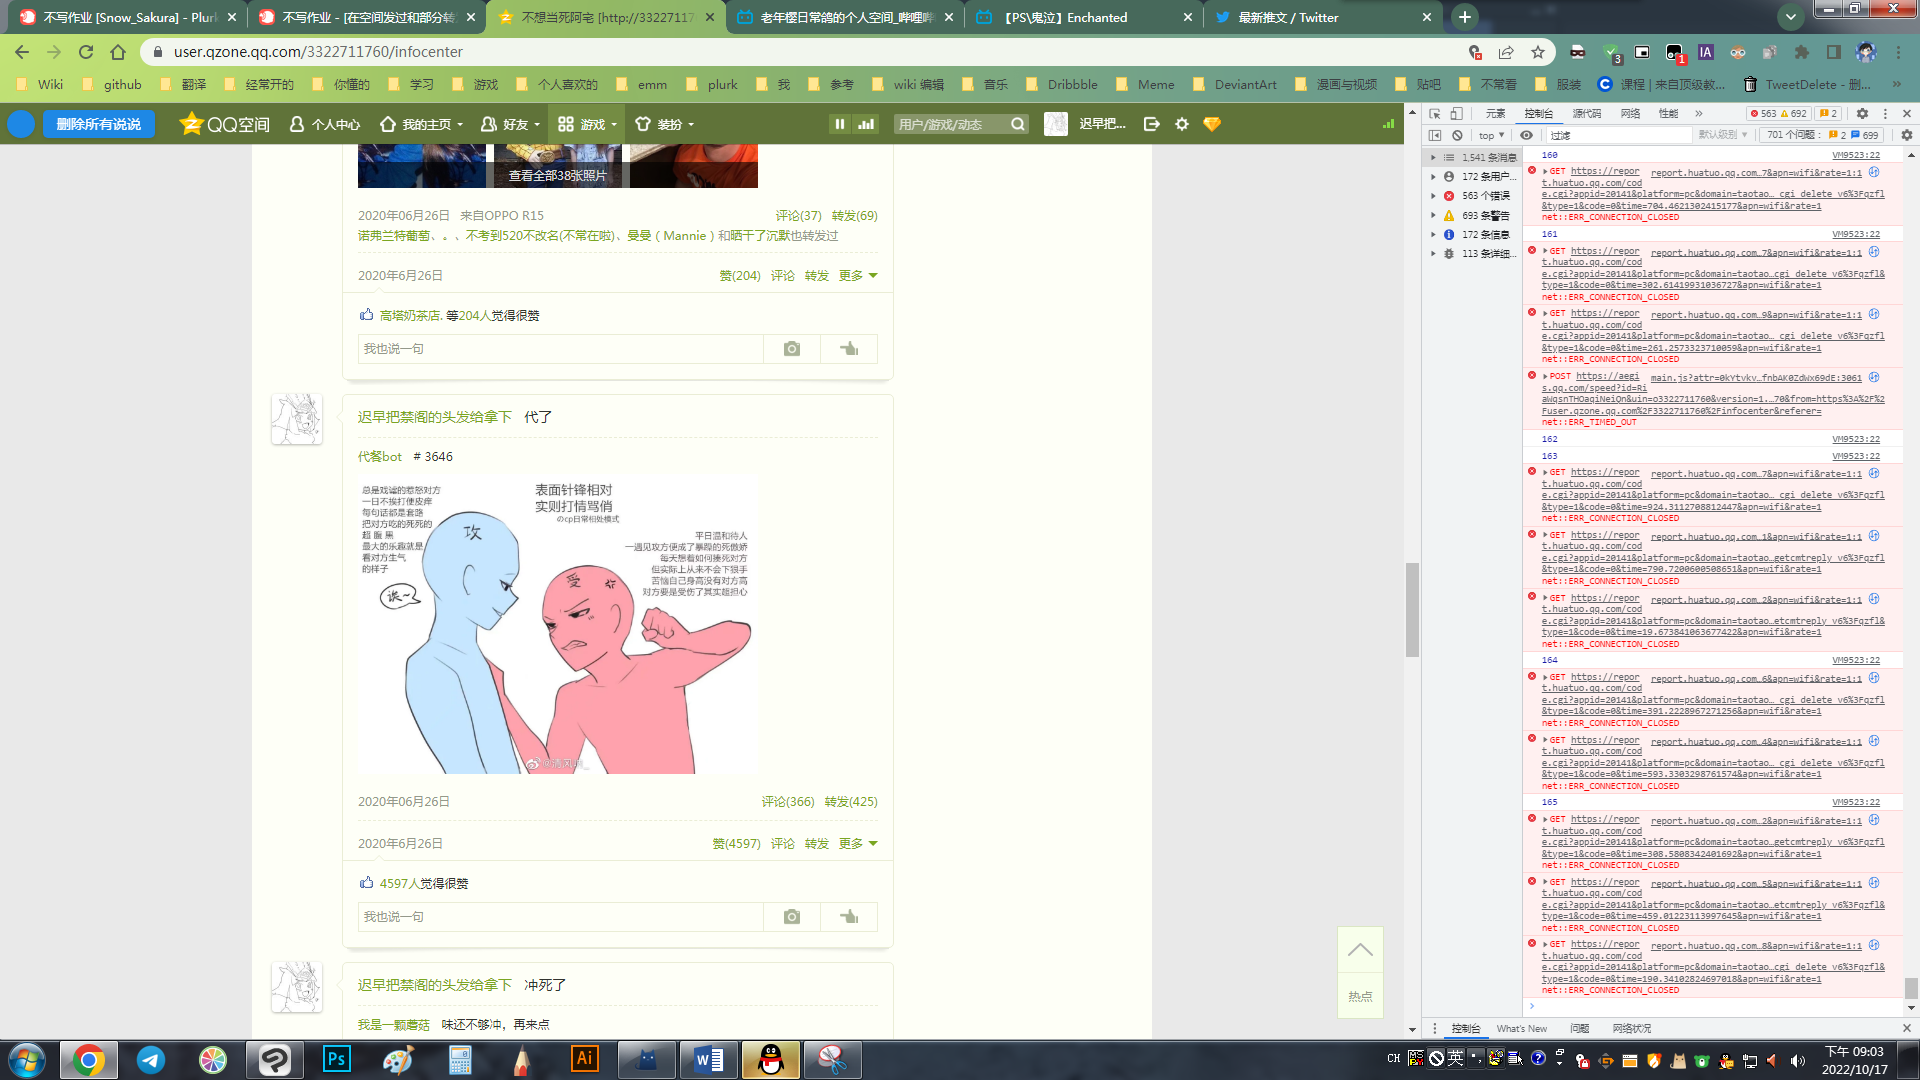Screen dimensions: 1920x1080
Task: Click console vertical scrollbar thumb
Action: (1911, 987)
